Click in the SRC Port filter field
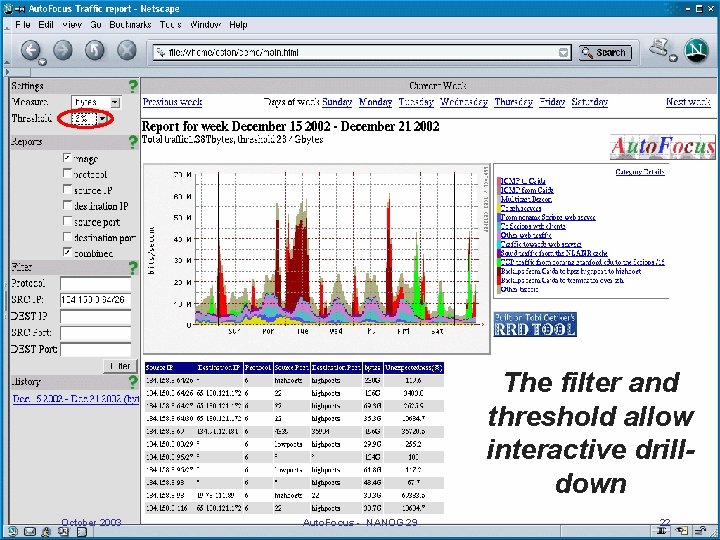 [x=96, y=333]
